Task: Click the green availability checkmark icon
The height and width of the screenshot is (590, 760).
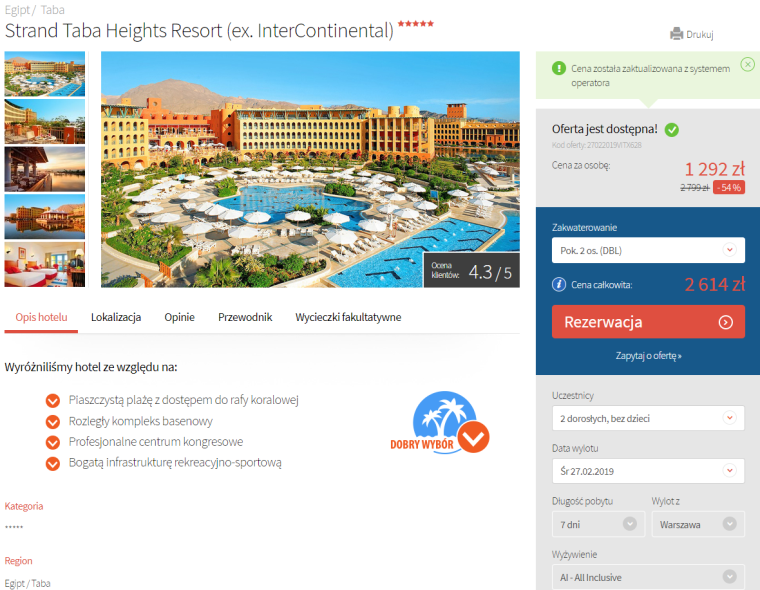Action: [671, 129]
